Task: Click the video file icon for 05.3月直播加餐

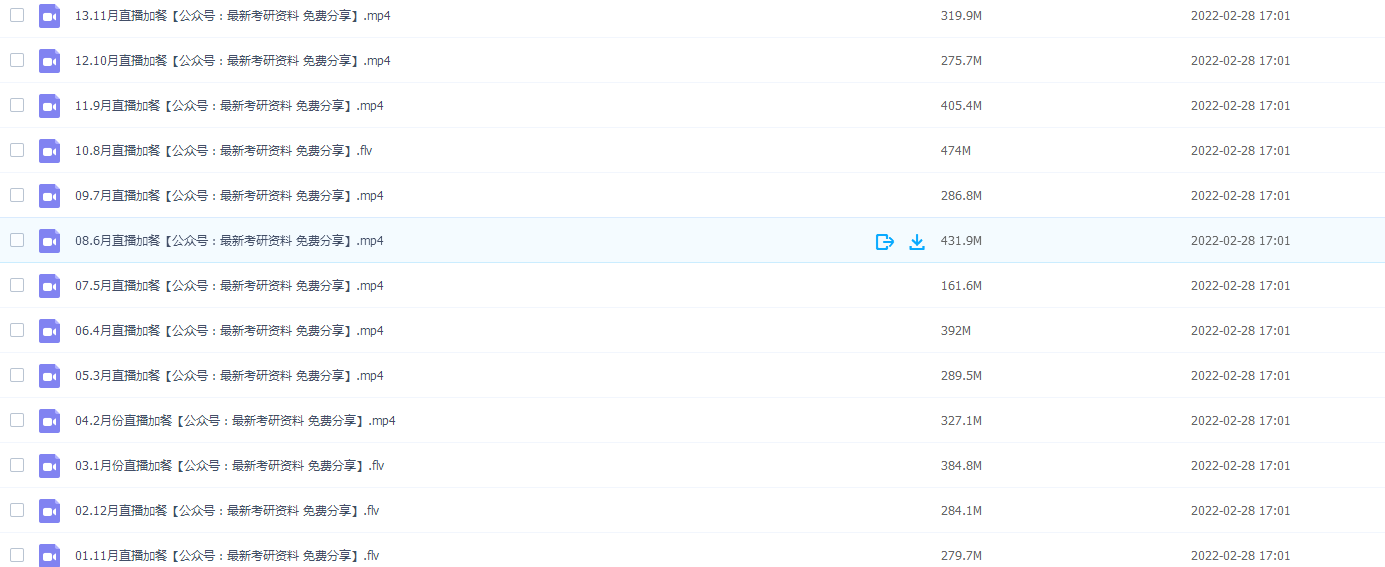Action: [x=50, y=376]
